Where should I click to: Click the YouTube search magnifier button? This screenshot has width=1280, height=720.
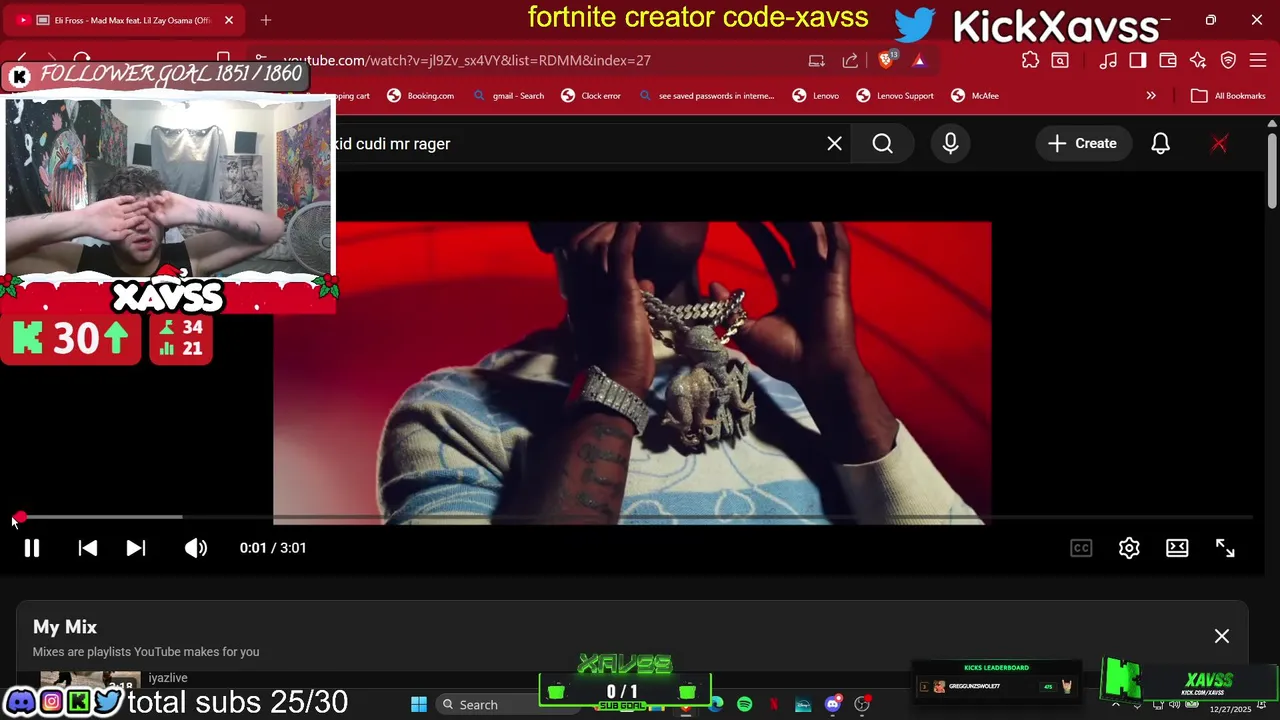[x=883, y=144]
